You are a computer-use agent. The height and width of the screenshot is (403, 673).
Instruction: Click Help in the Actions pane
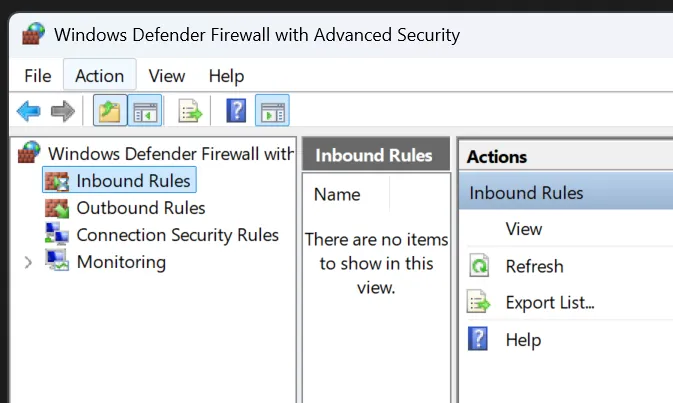[x=523, y=340]
